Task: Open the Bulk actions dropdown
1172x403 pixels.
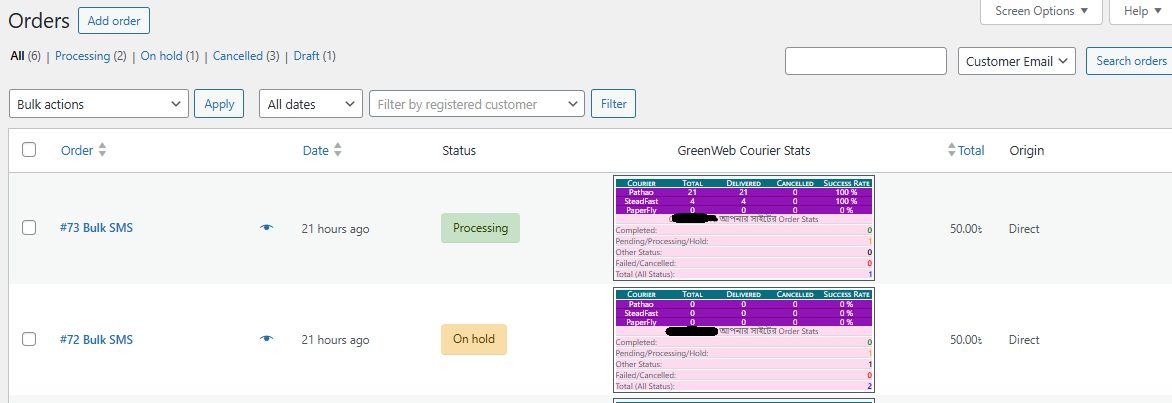Action: (99, 104)
